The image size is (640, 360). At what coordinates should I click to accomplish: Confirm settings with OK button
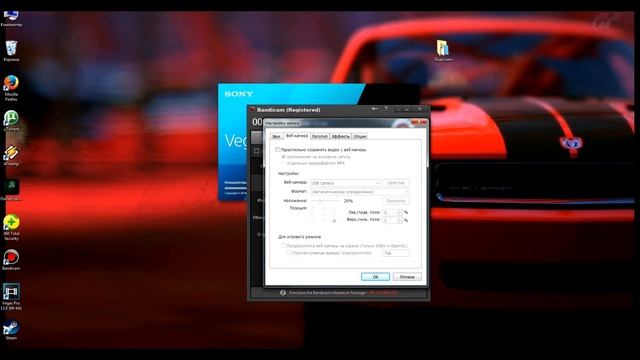(x=375, y=277)
